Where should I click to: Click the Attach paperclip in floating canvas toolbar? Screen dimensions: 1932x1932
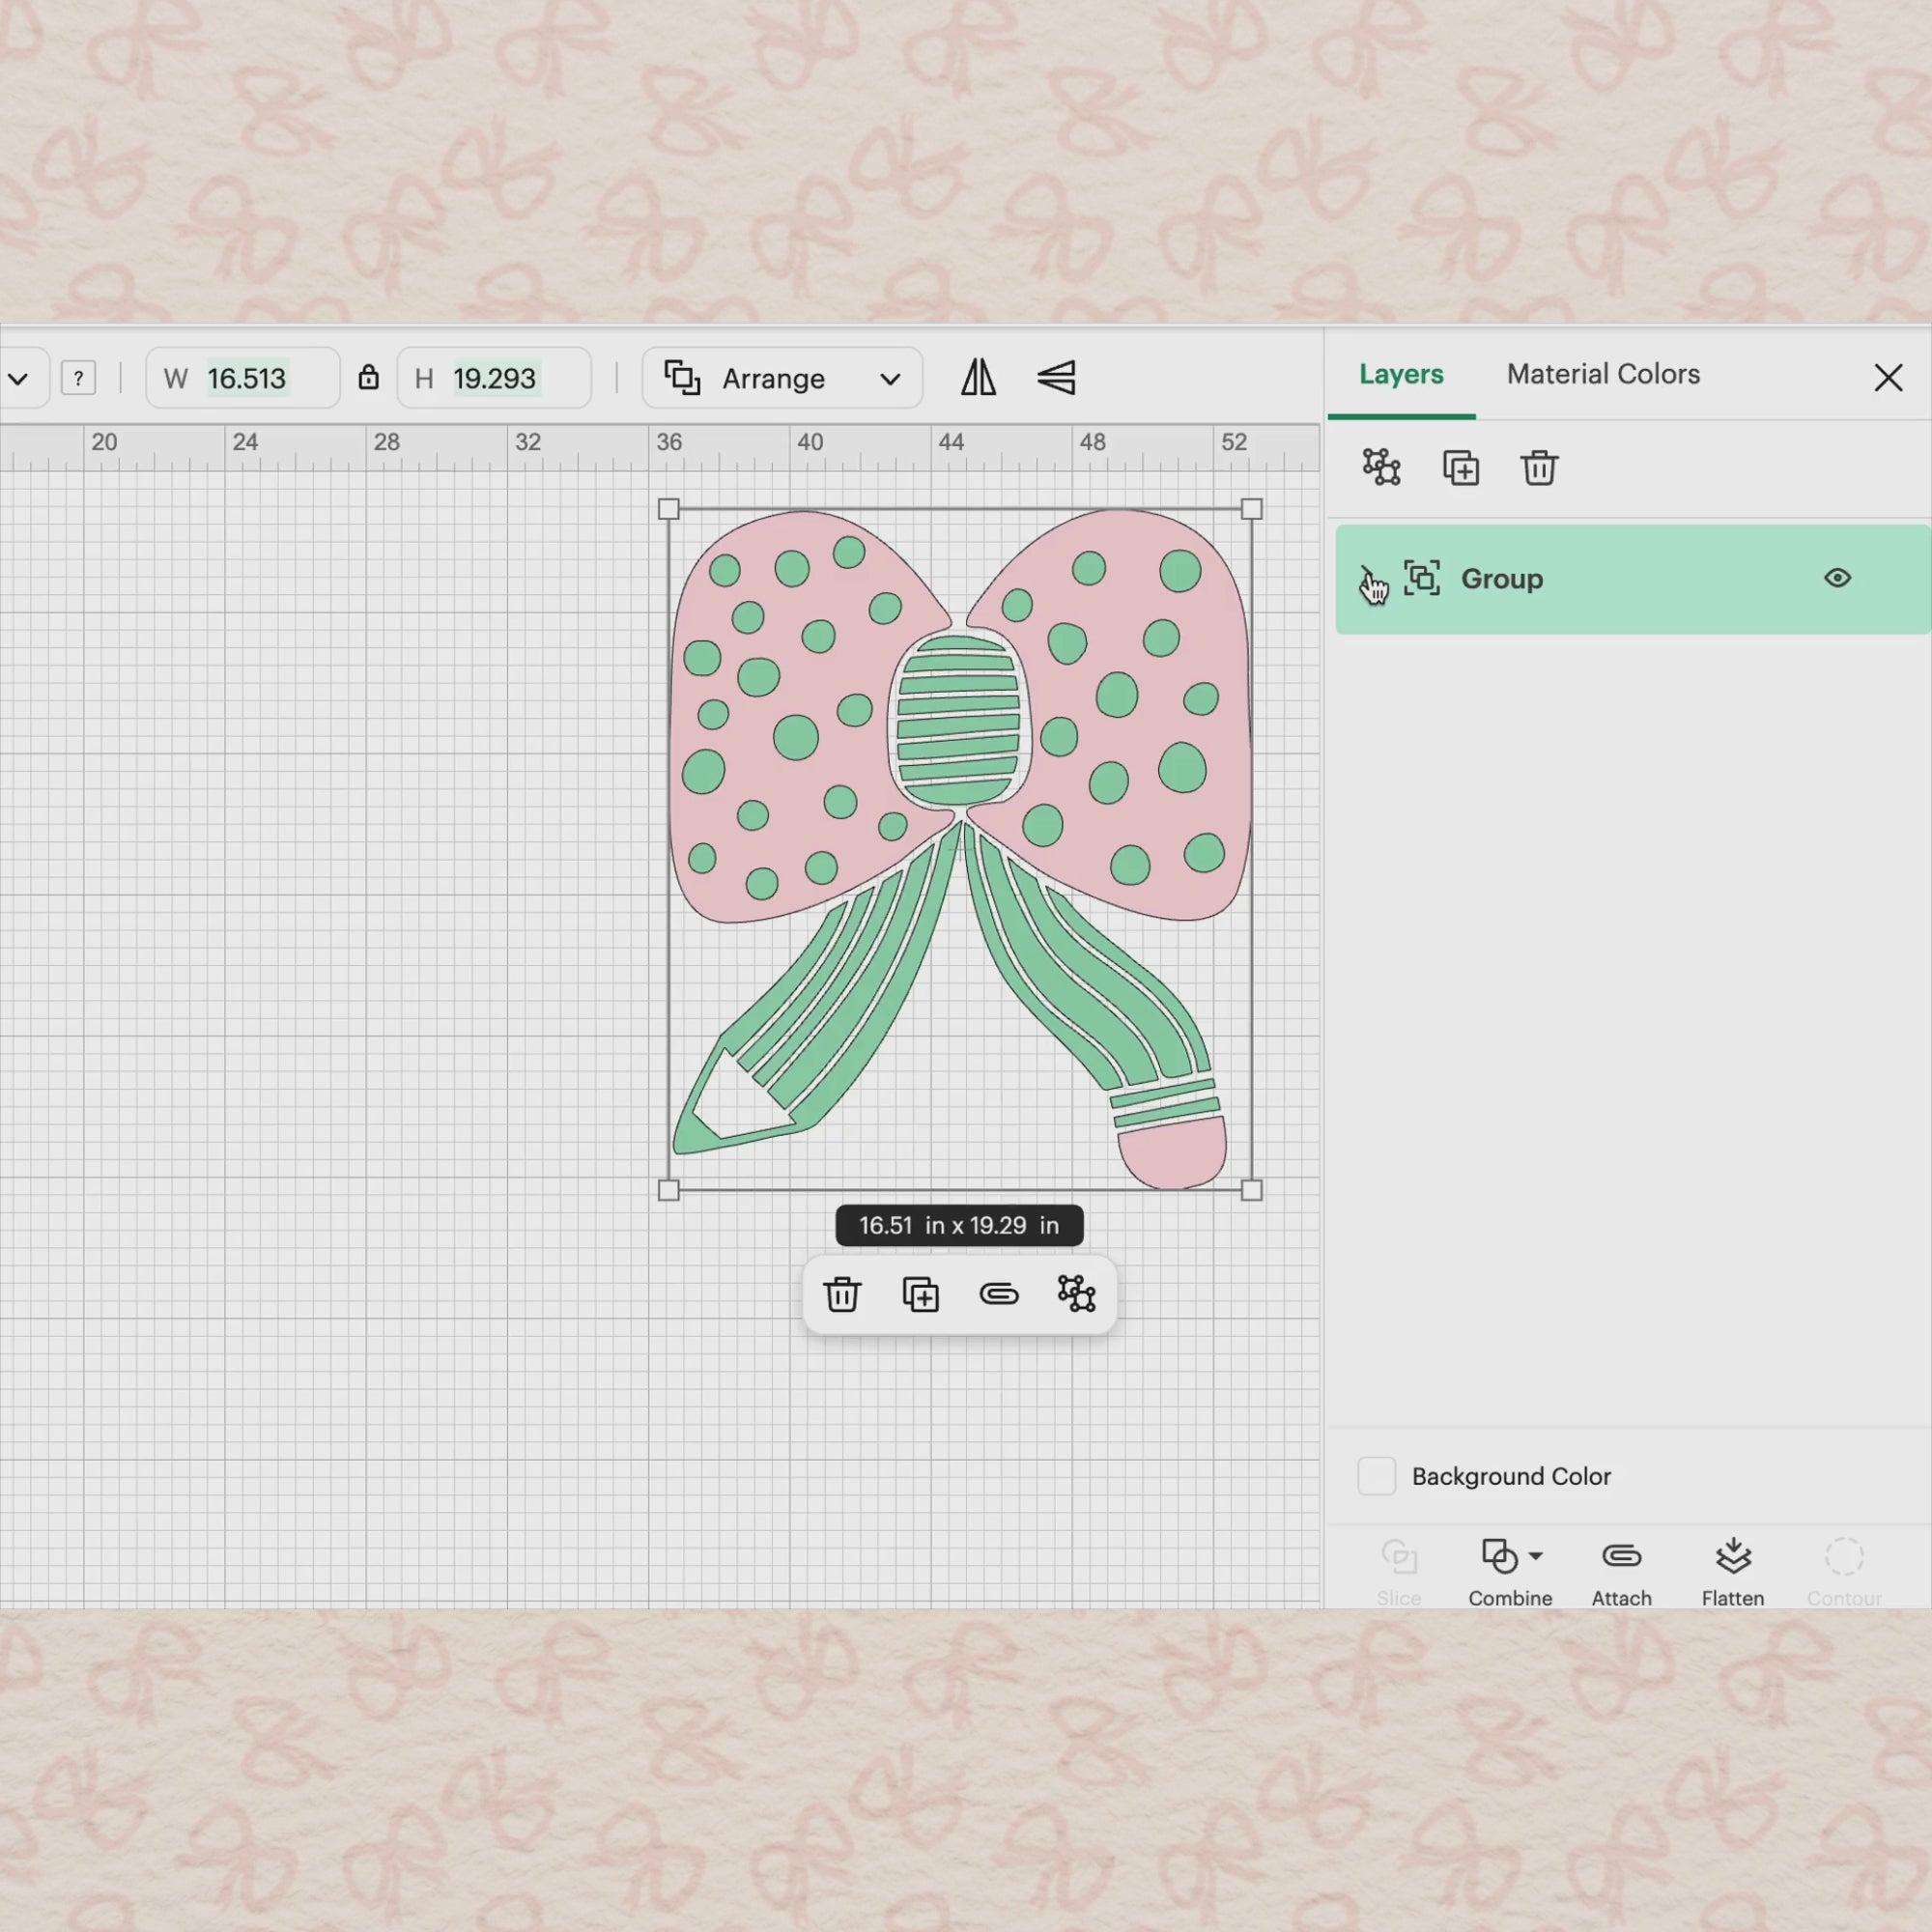pos(999,1294)
